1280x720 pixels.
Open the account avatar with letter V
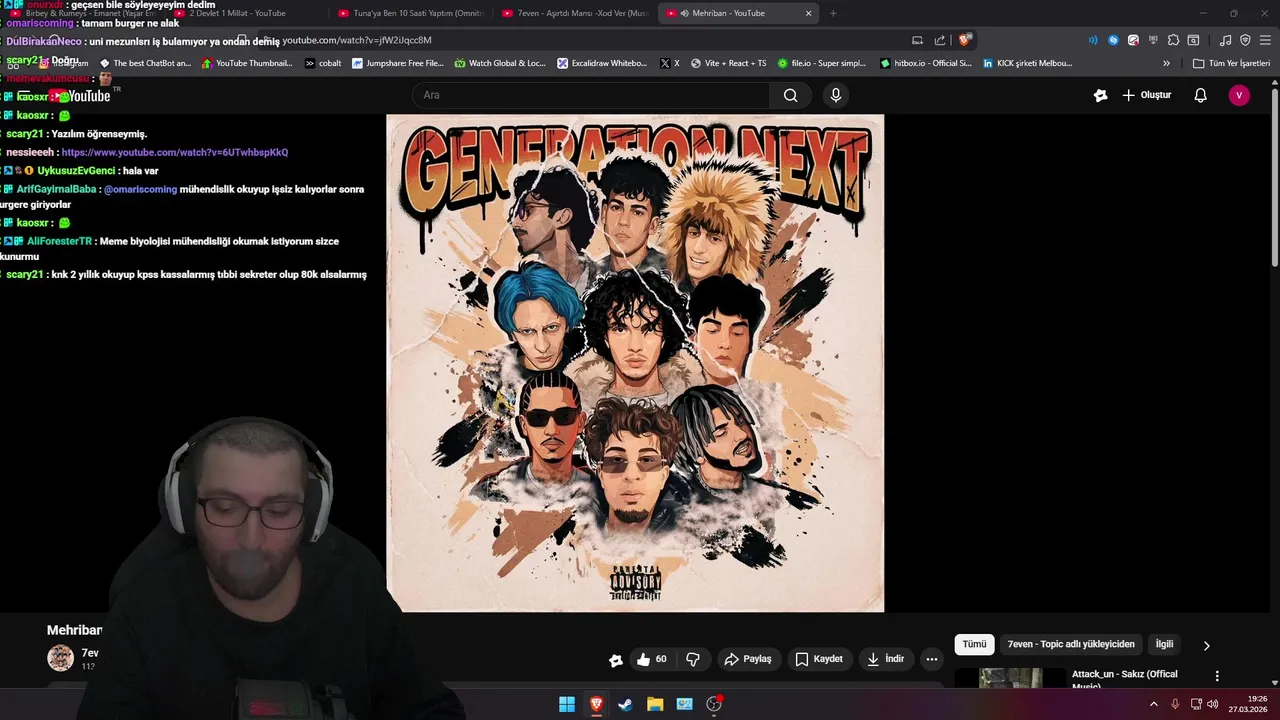tap(1239, 95)
